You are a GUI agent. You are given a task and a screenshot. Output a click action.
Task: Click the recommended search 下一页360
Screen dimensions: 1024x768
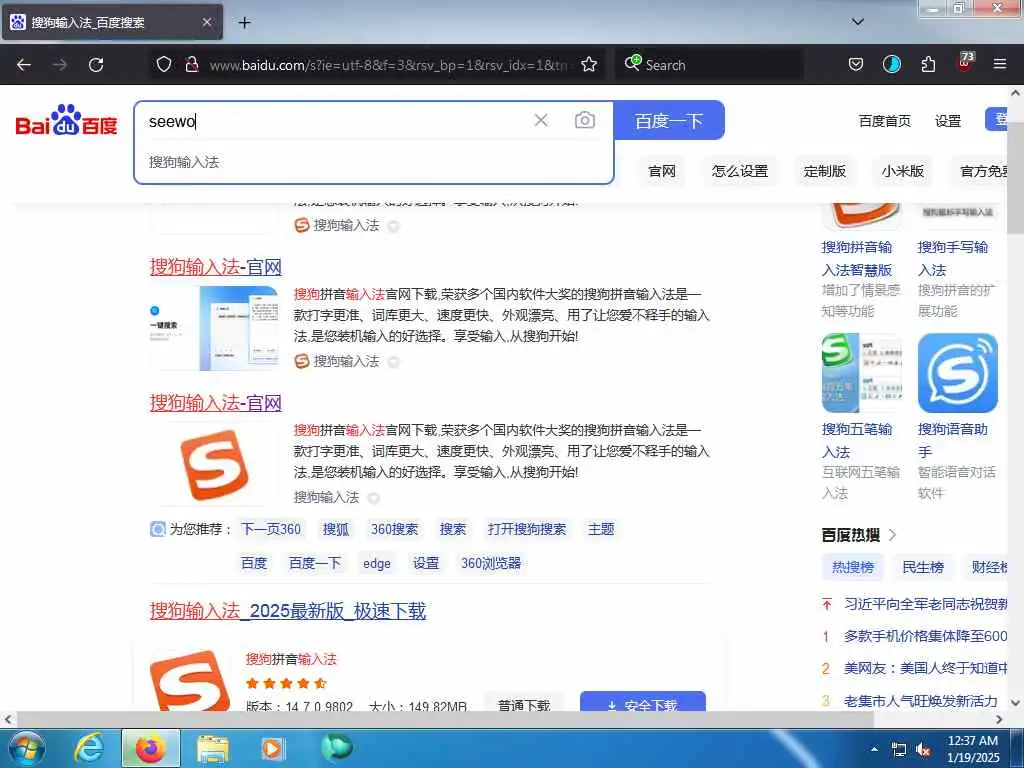click(271, 529)
